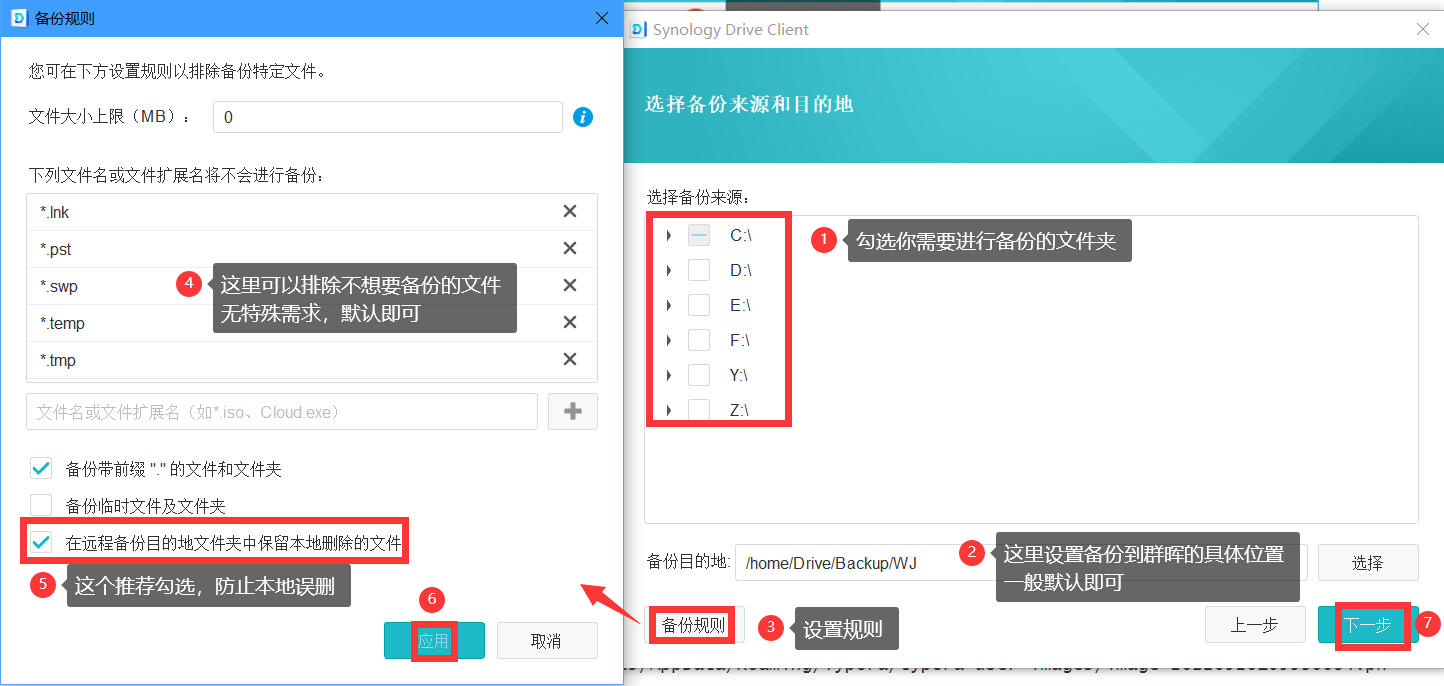Select the *.pst list entry
The height and width of the screenshot is (686, 1444).
tap(312, 248)
